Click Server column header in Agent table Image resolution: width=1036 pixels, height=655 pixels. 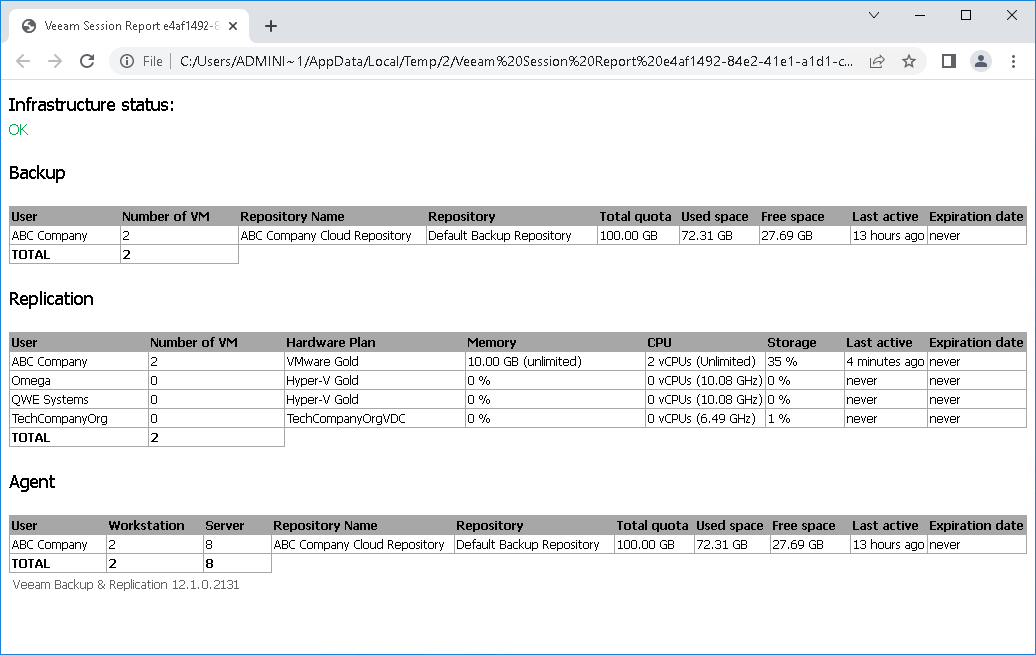pyautogui.click(x=225, y=525)
